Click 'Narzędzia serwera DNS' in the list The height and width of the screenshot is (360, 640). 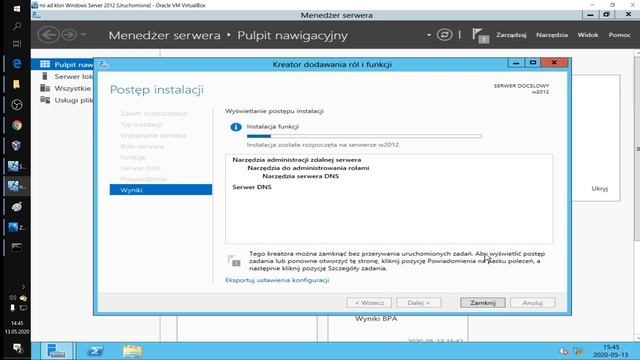click(x=300, y=176)
